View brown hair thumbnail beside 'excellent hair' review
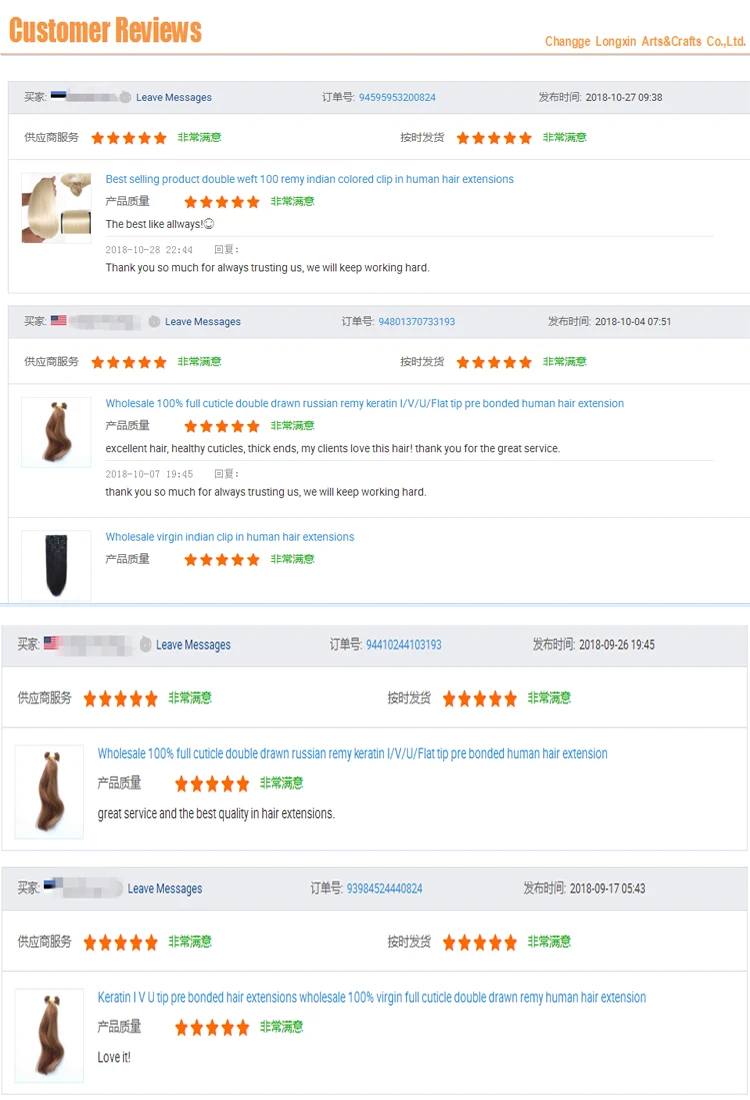The height and width of the screenshot is (1100, 750). [56, 432]
